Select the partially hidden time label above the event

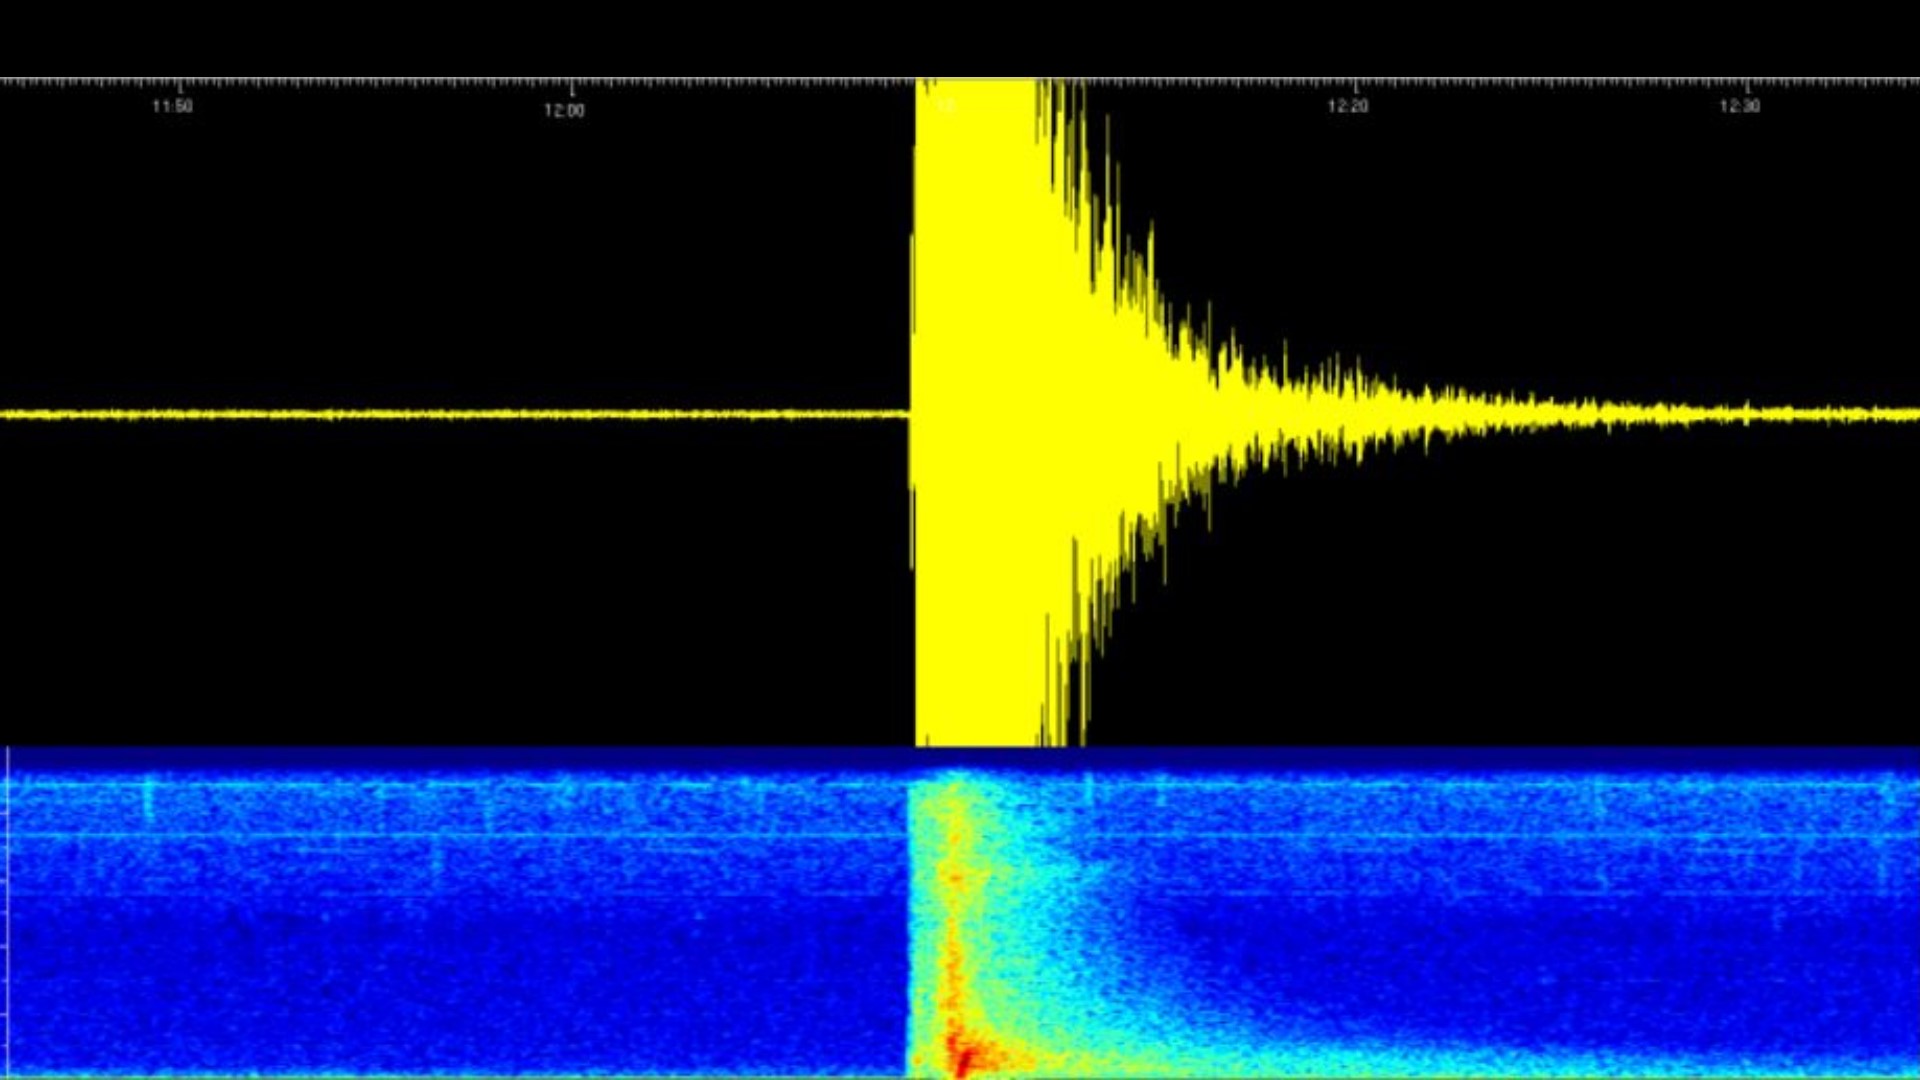tap(945, 102)
